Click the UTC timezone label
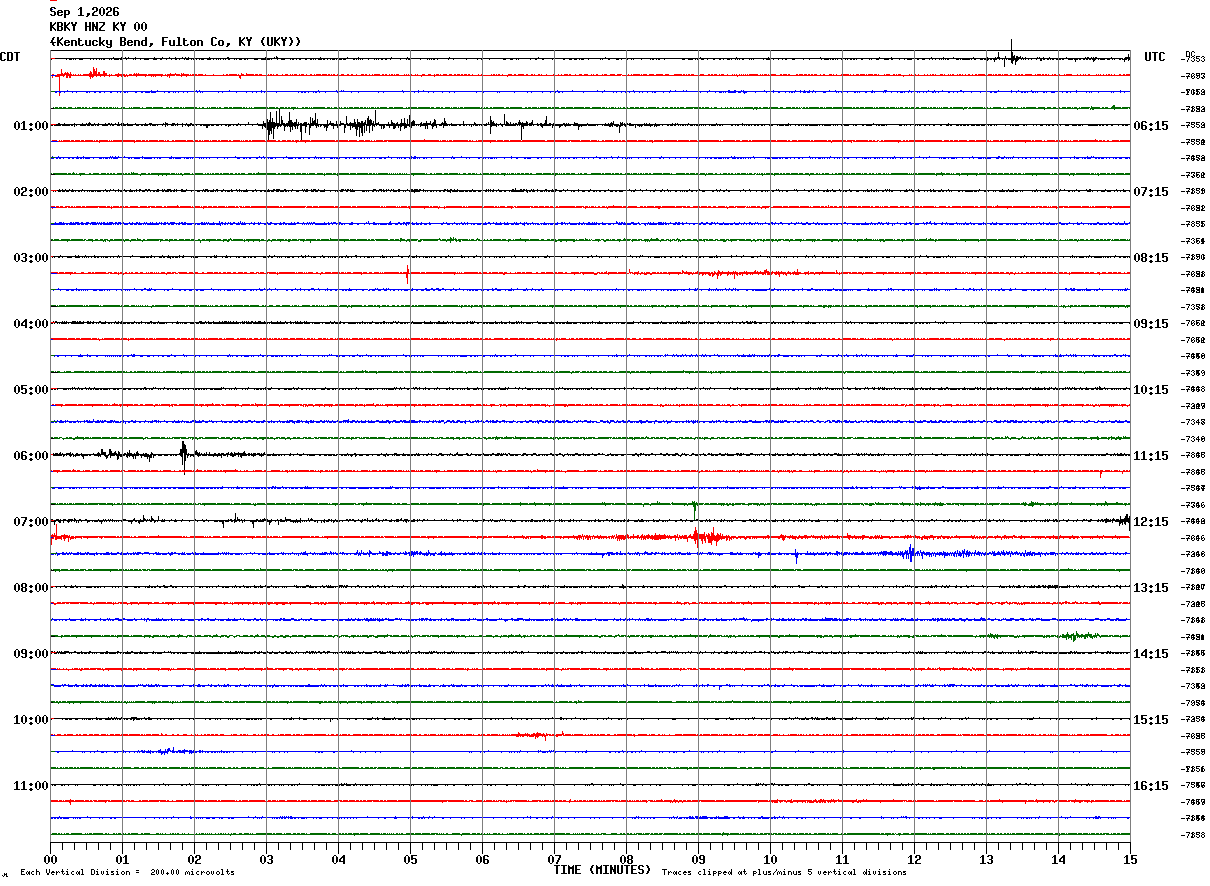 [x=1155, y=57]
